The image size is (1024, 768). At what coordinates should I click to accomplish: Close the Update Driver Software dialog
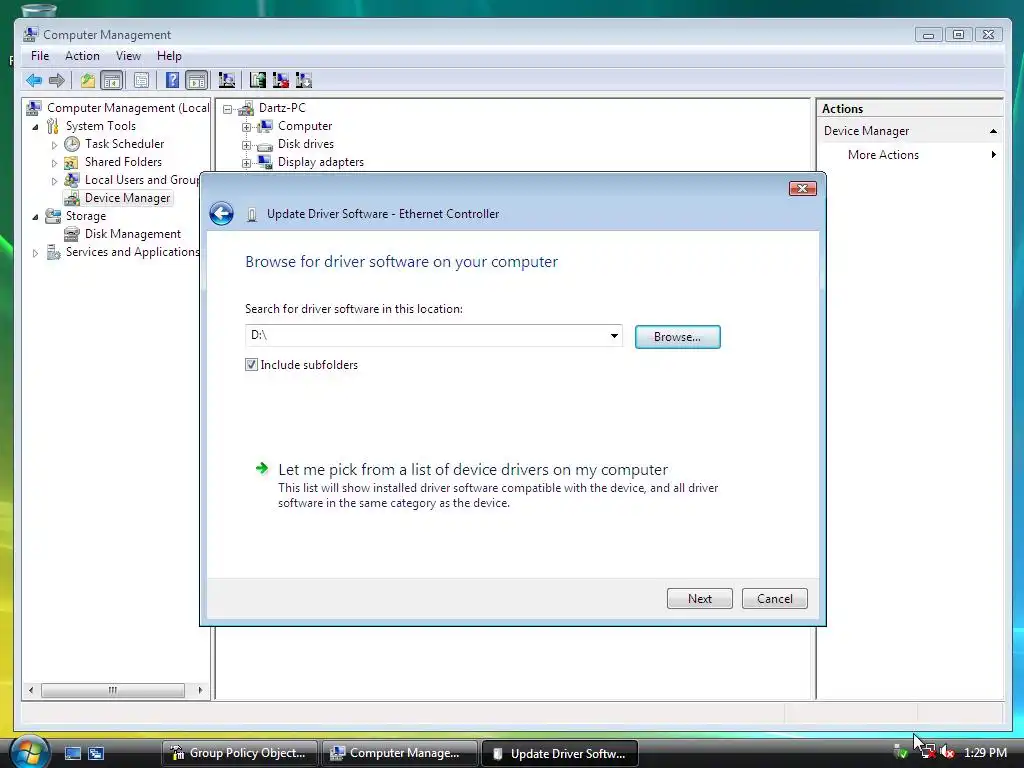pos(803,189)
